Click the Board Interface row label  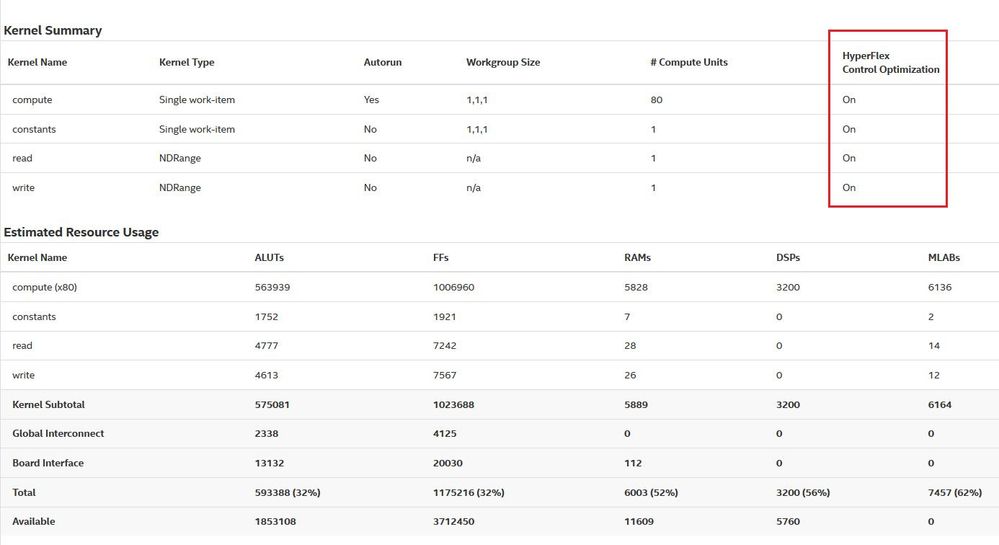click(48, 463)
